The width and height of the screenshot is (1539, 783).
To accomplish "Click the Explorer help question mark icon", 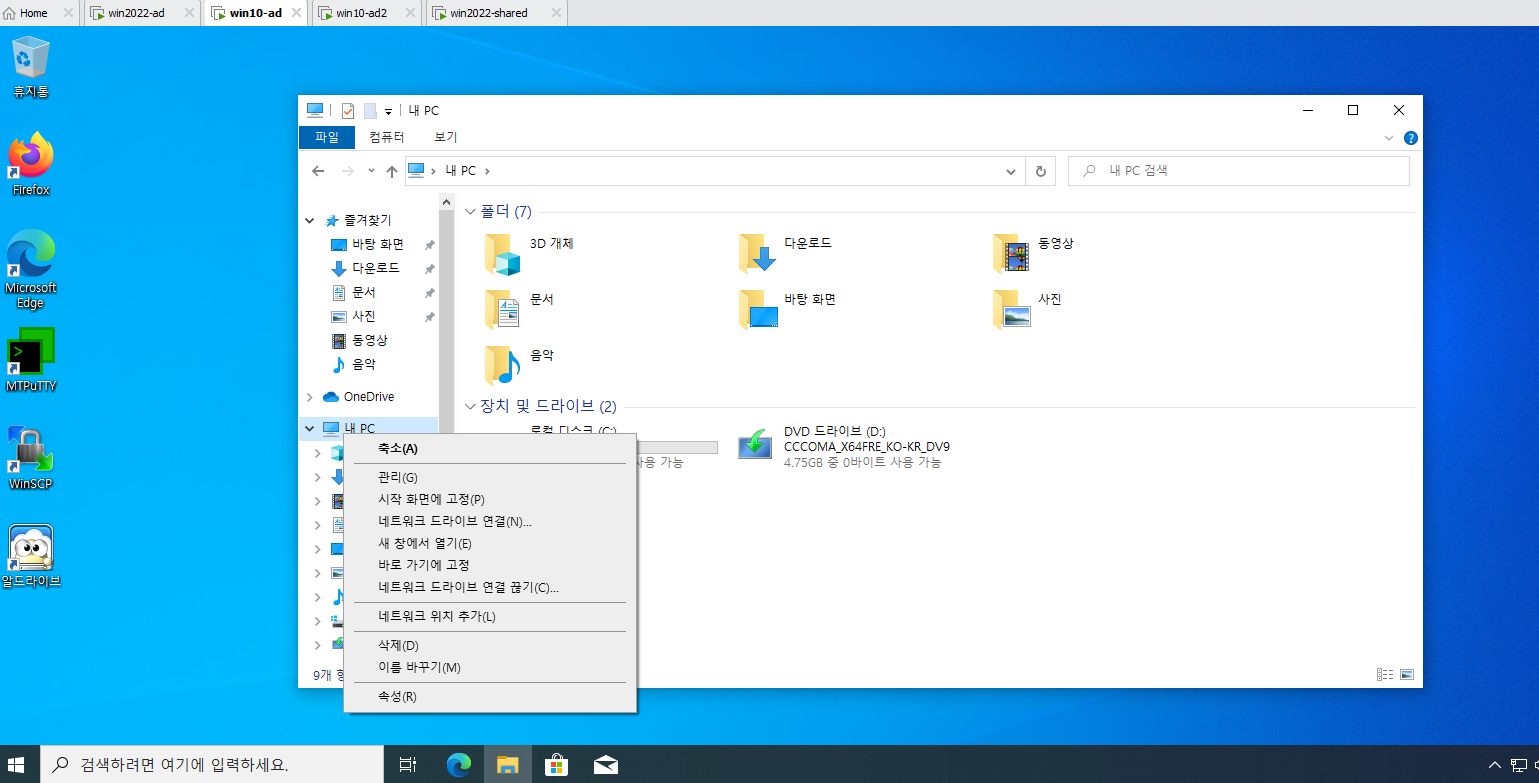I will [1410, 138].
